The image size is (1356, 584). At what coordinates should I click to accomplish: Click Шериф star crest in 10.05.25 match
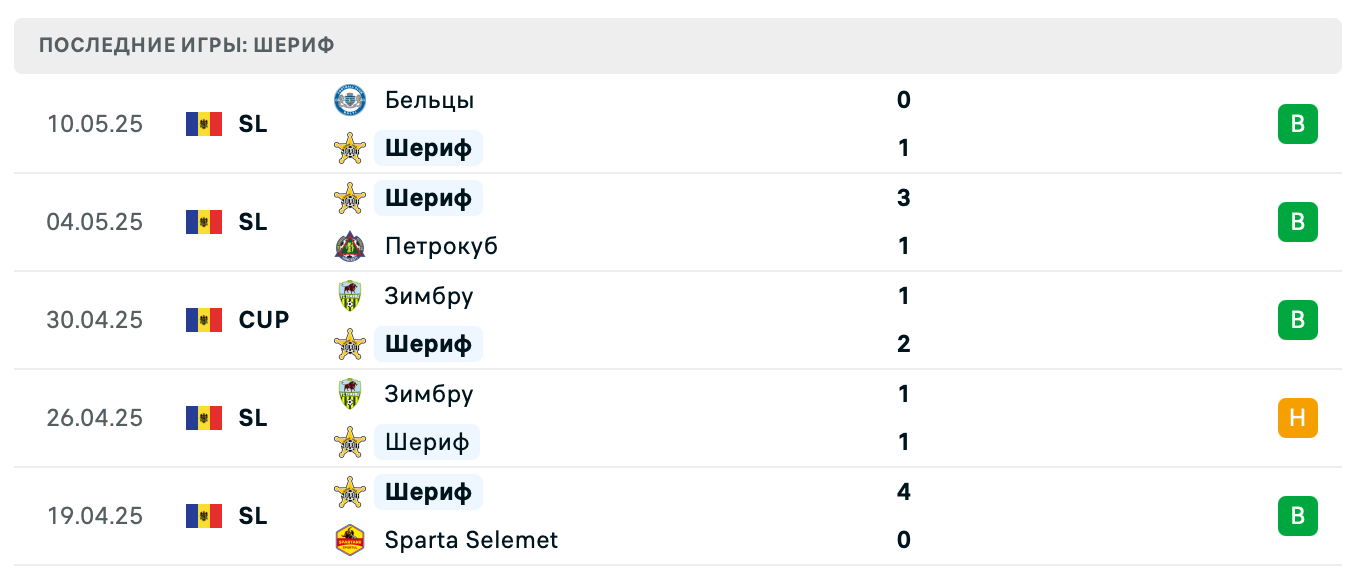click(x=350, y=148)
